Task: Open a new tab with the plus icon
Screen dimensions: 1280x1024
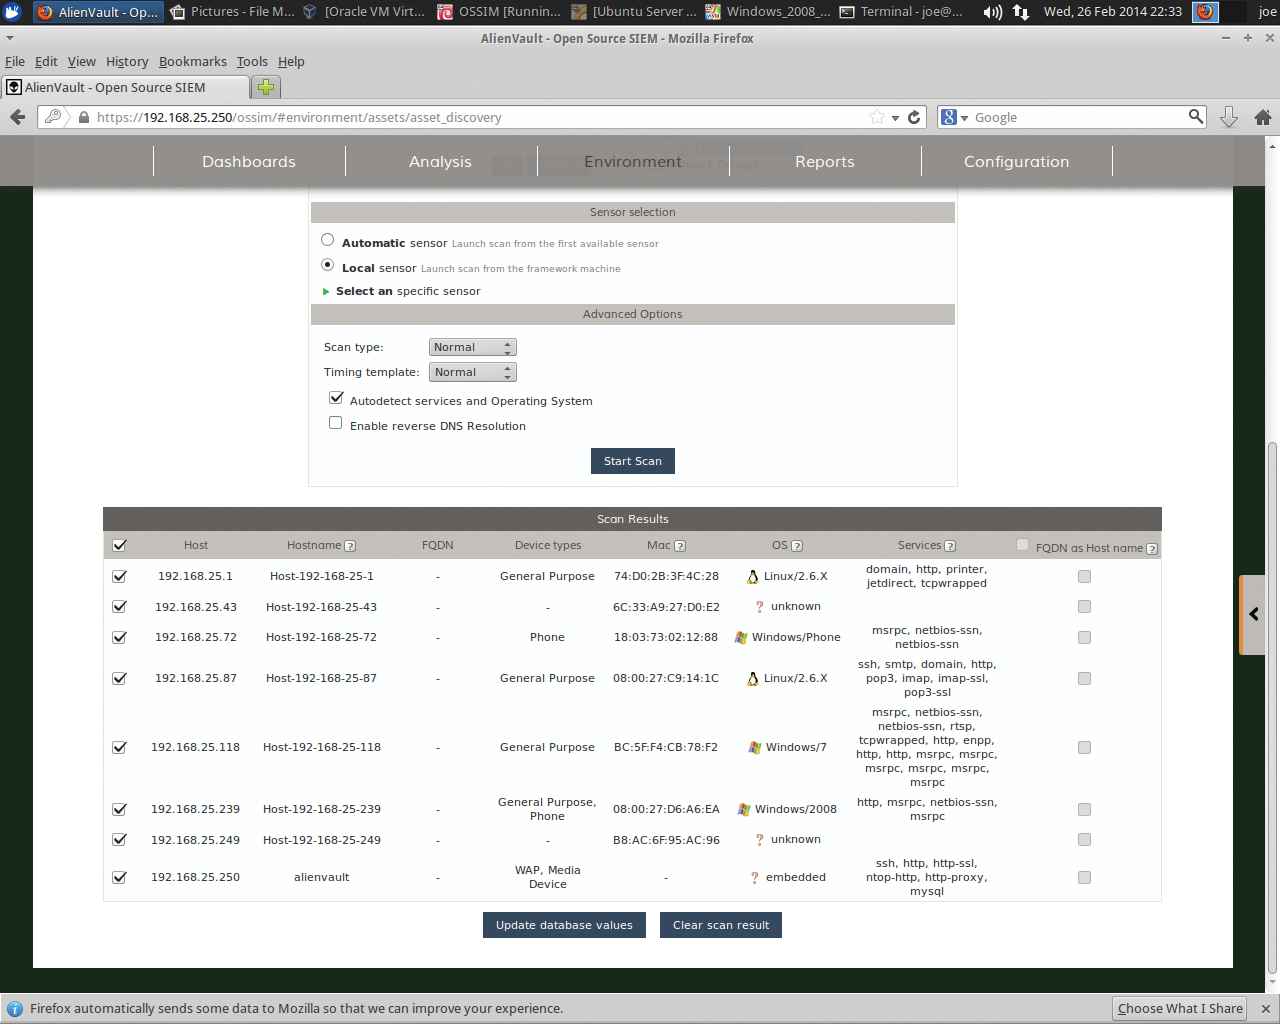Action: click(x=266, y=87)
